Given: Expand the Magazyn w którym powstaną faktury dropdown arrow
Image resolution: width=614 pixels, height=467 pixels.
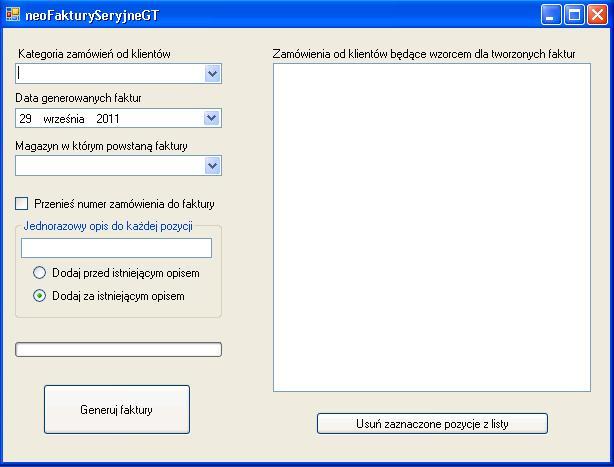Looking at the screenshot, I should (x=212, y=166).
